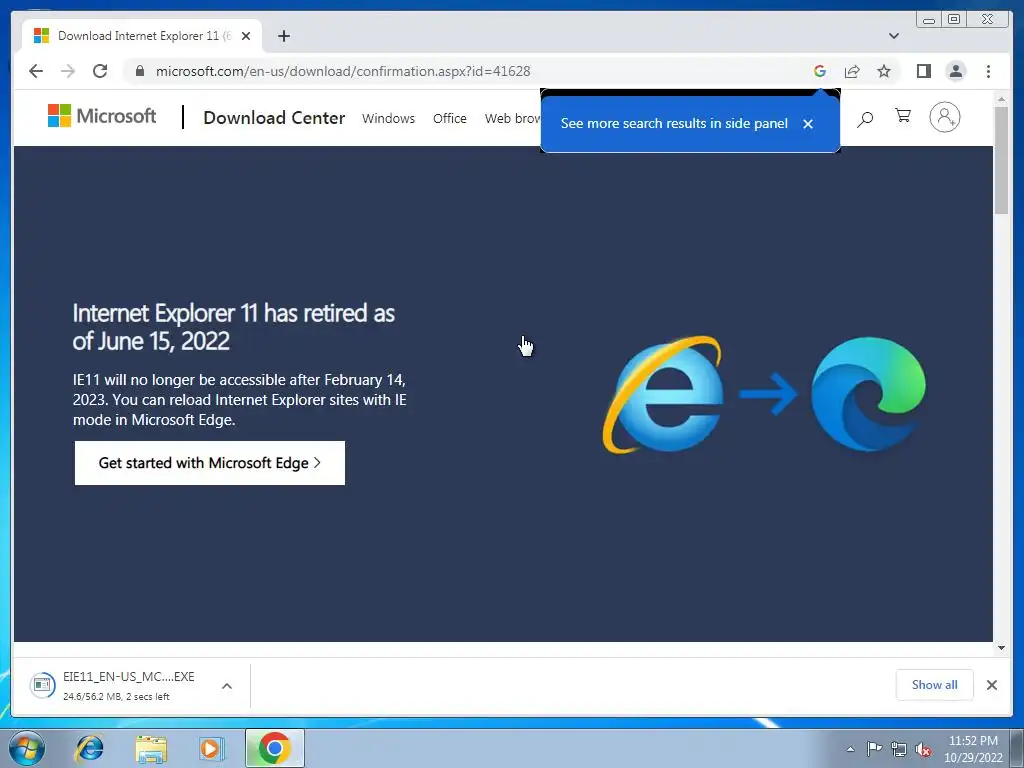Click the Microsoft Edge logo image

click(868, 394)
